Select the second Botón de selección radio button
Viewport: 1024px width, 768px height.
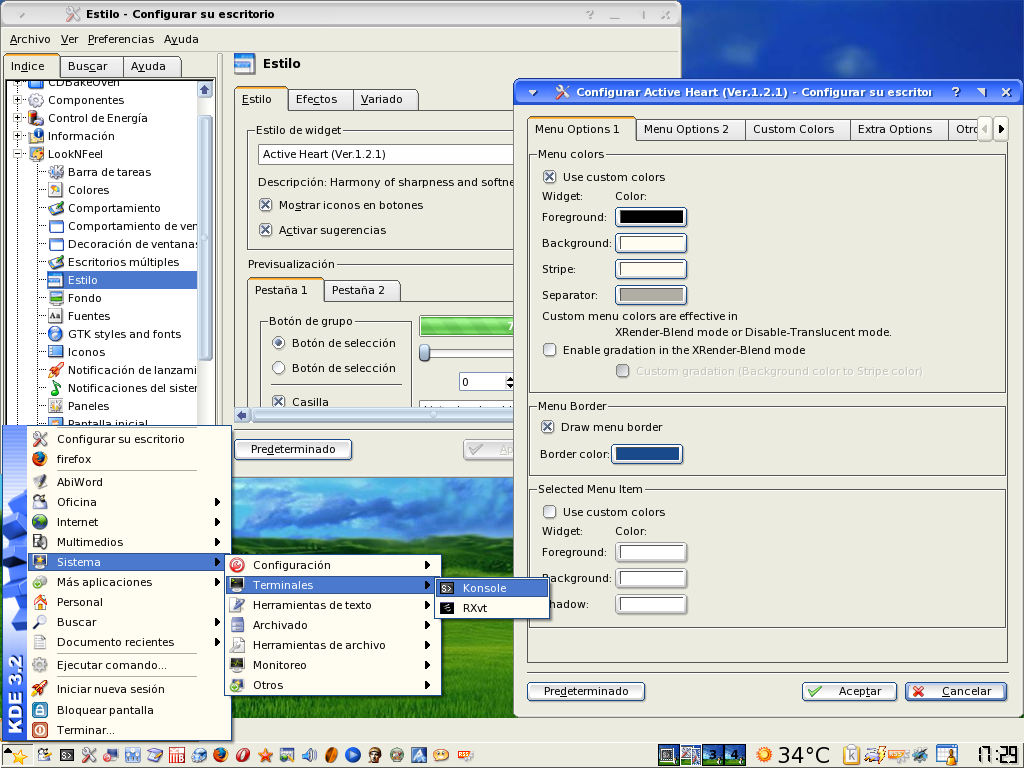coord(278,368)
